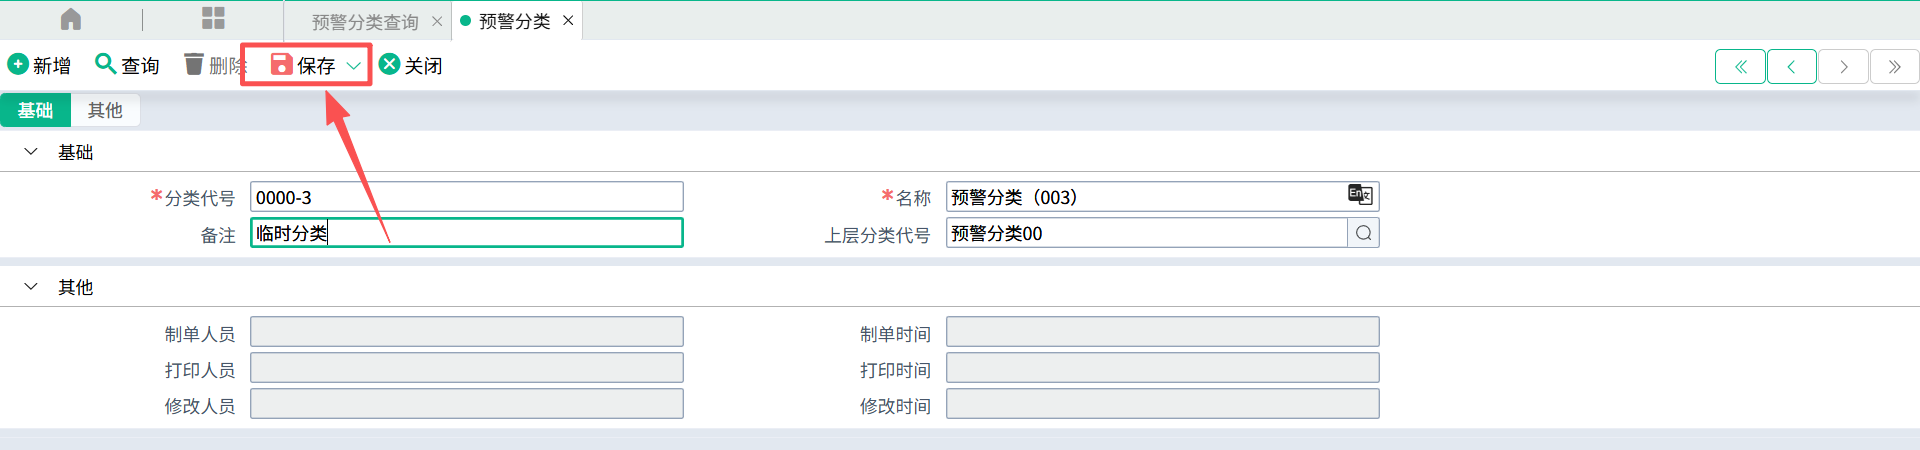The height and width of the screenshot is (450, 1920).
Task: Go to the first record
Action: (x=1741, y=67)
